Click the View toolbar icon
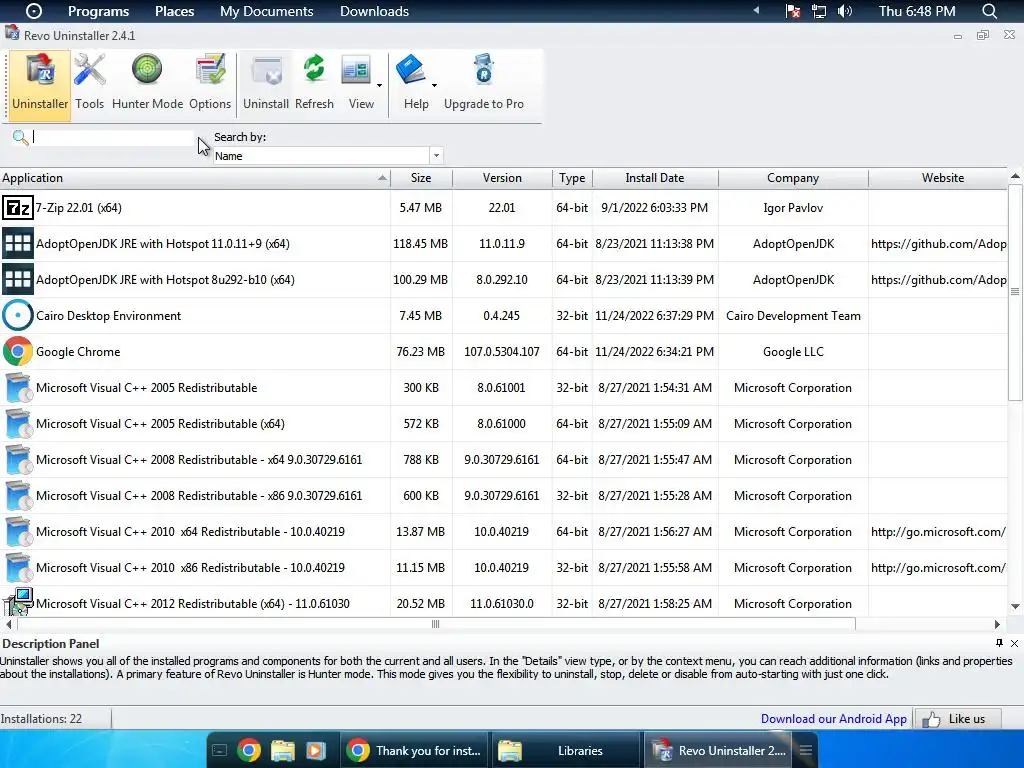The width and height of the screenshot is (1024, 768). coord(356,71)
